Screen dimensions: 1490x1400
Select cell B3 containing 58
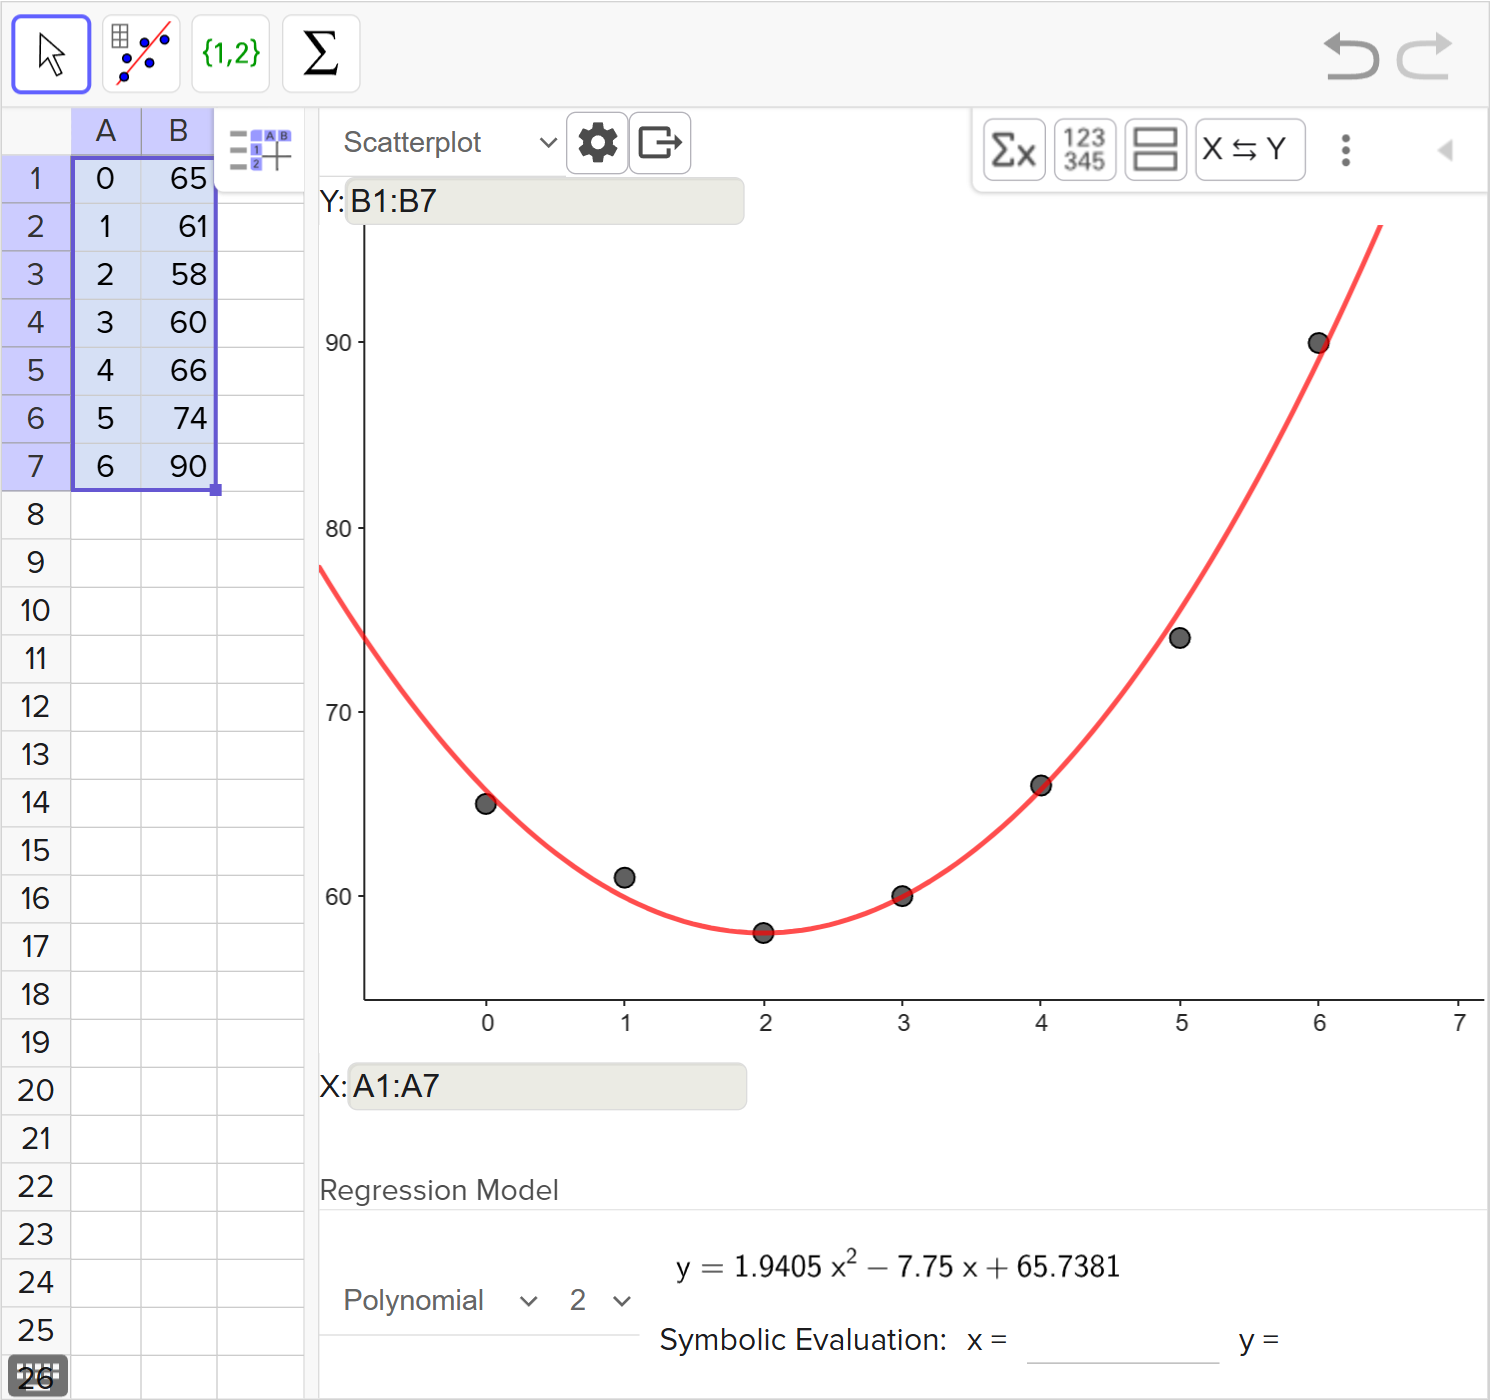pyautogui.click(x=179, y=275)
